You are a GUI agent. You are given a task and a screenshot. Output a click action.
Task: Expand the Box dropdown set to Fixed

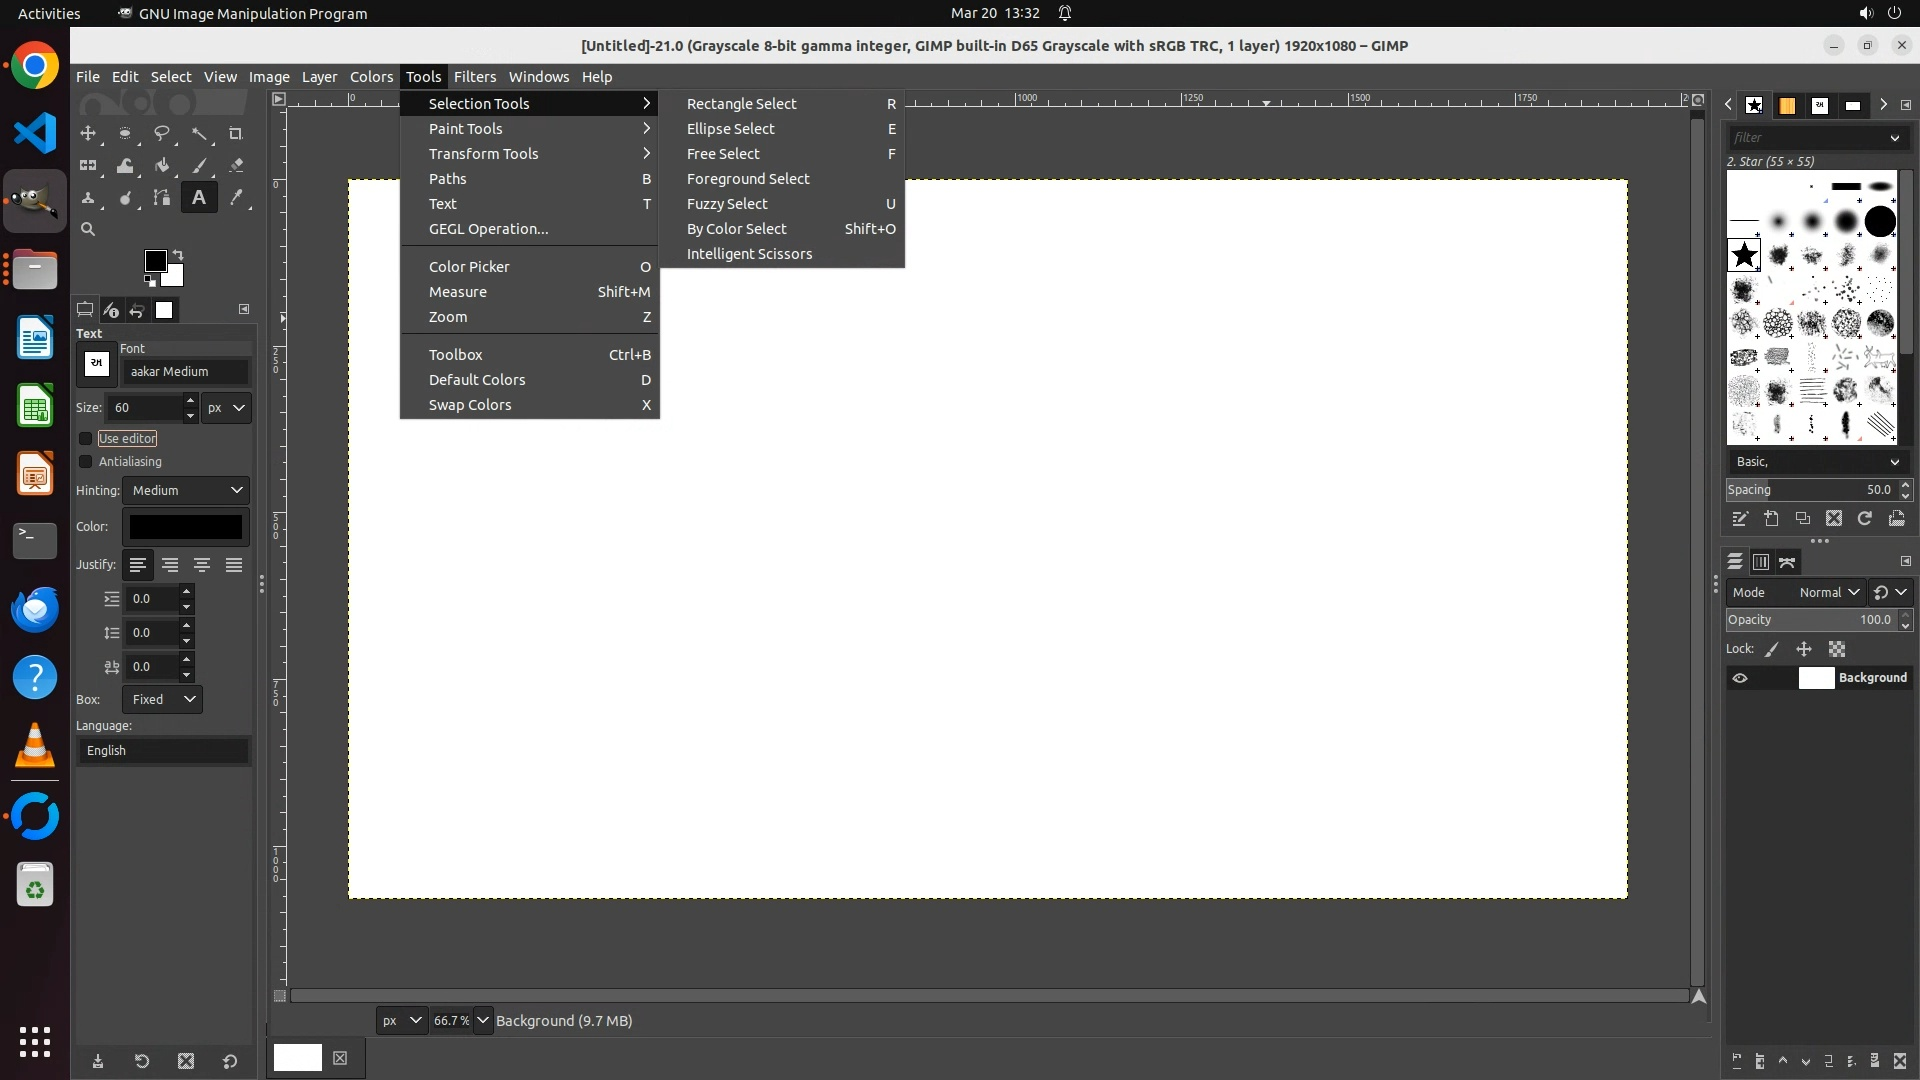pyautogui.click(x=162, y=699)
